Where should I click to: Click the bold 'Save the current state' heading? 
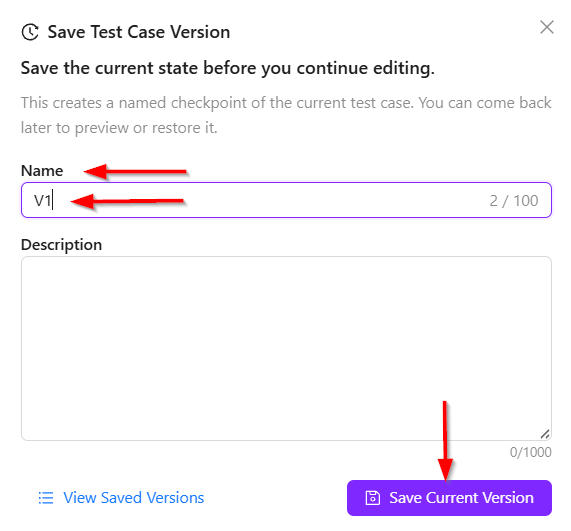[228, 68]
